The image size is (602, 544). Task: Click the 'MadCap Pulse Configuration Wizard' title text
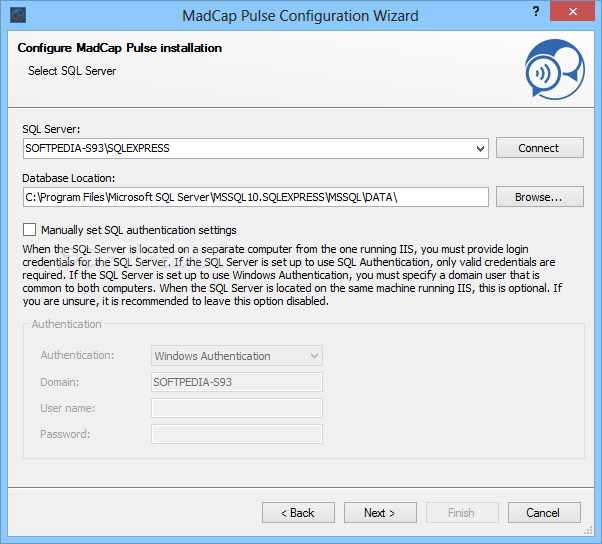pyautogui.click(x=300, y=16)
